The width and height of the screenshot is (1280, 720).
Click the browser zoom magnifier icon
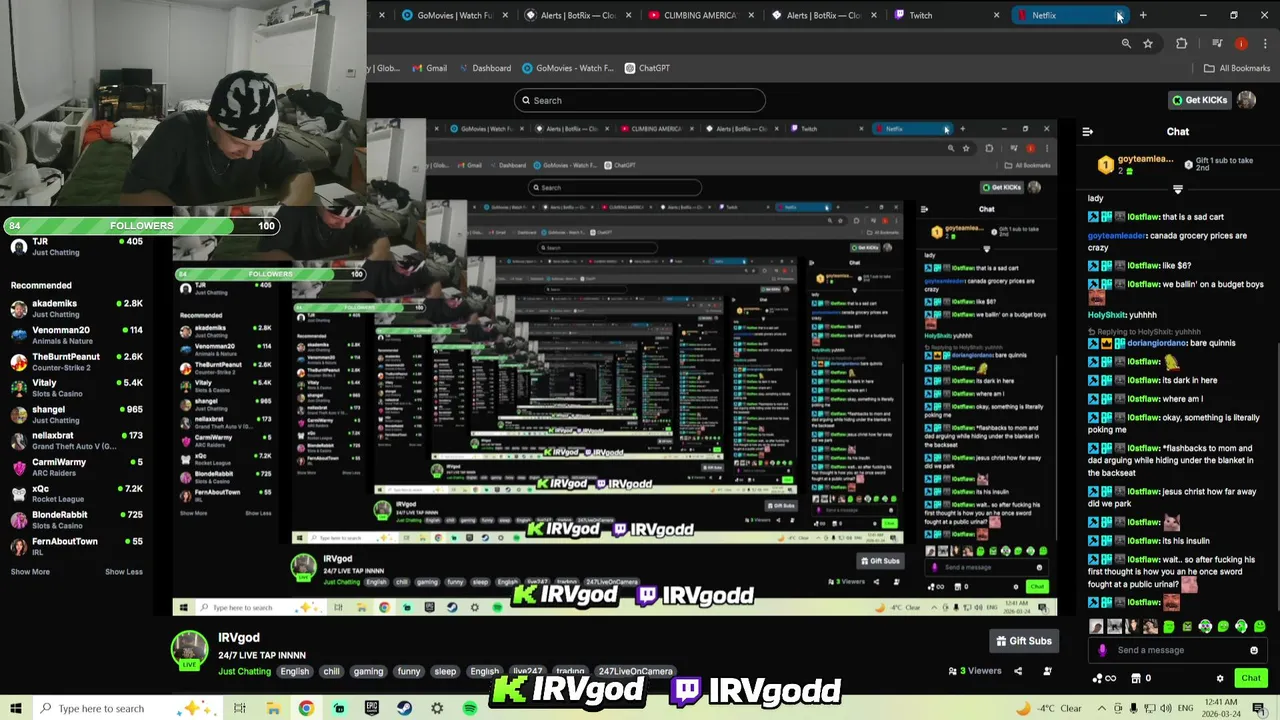coord(1126,43)
